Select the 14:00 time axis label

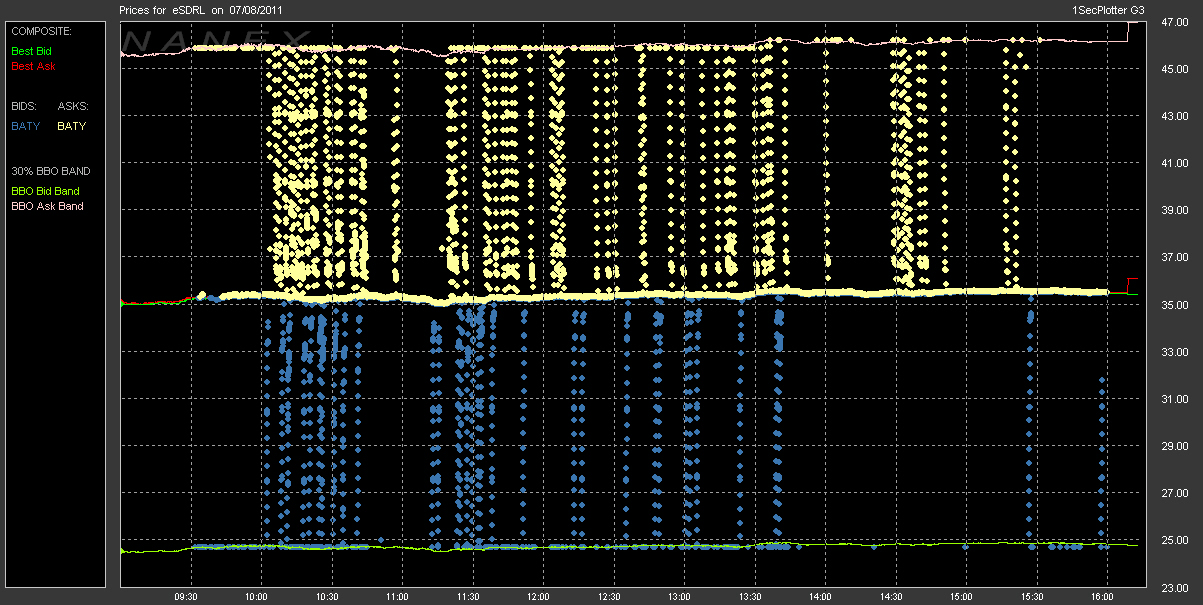pos(821,597)
